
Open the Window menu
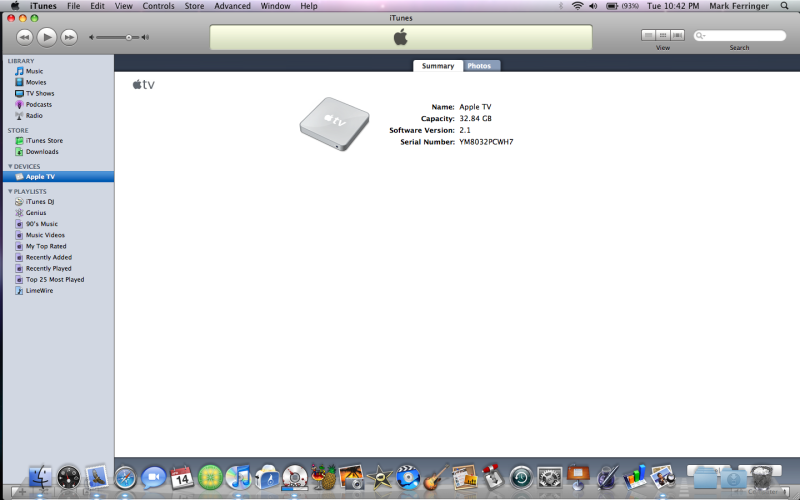pyautogui.click(x=275, y=6)
